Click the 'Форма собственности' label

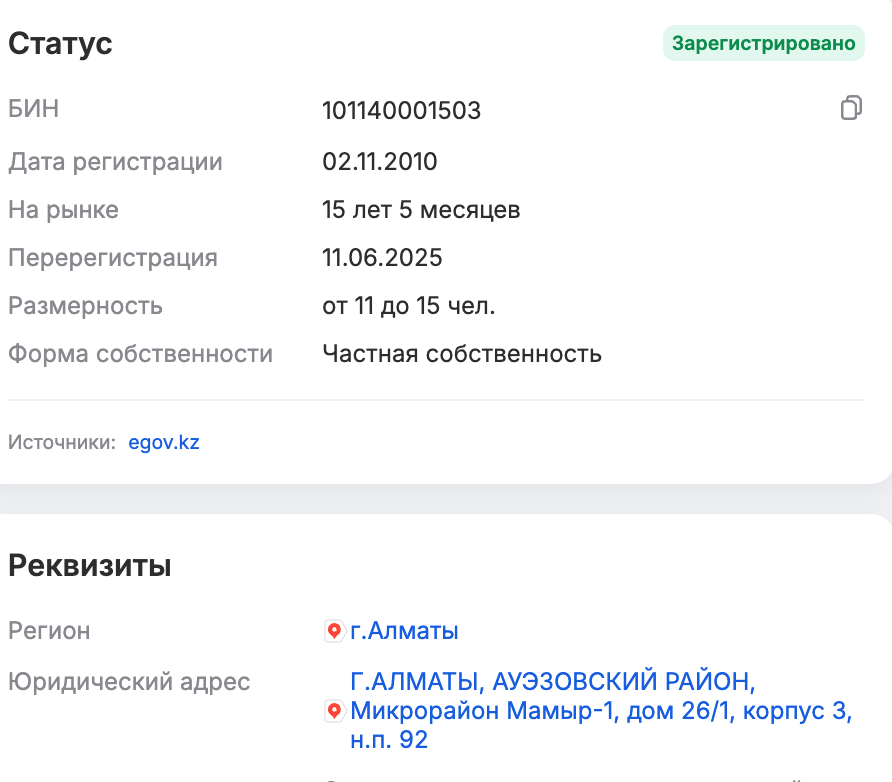(x=140, y=354)
